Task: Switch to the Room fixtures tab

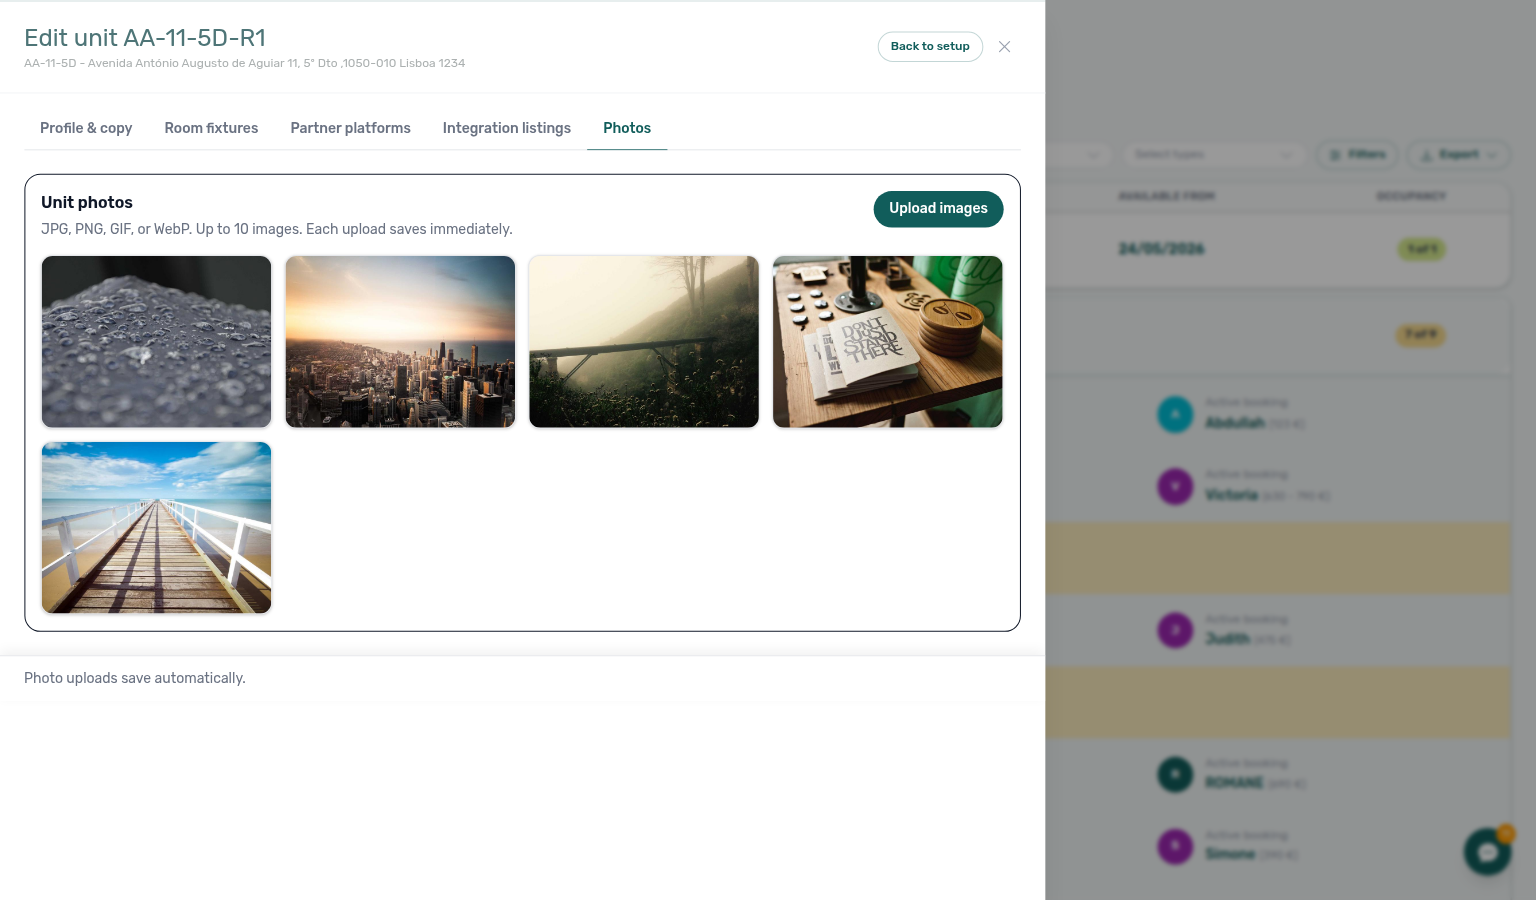Action: (211, 128)
